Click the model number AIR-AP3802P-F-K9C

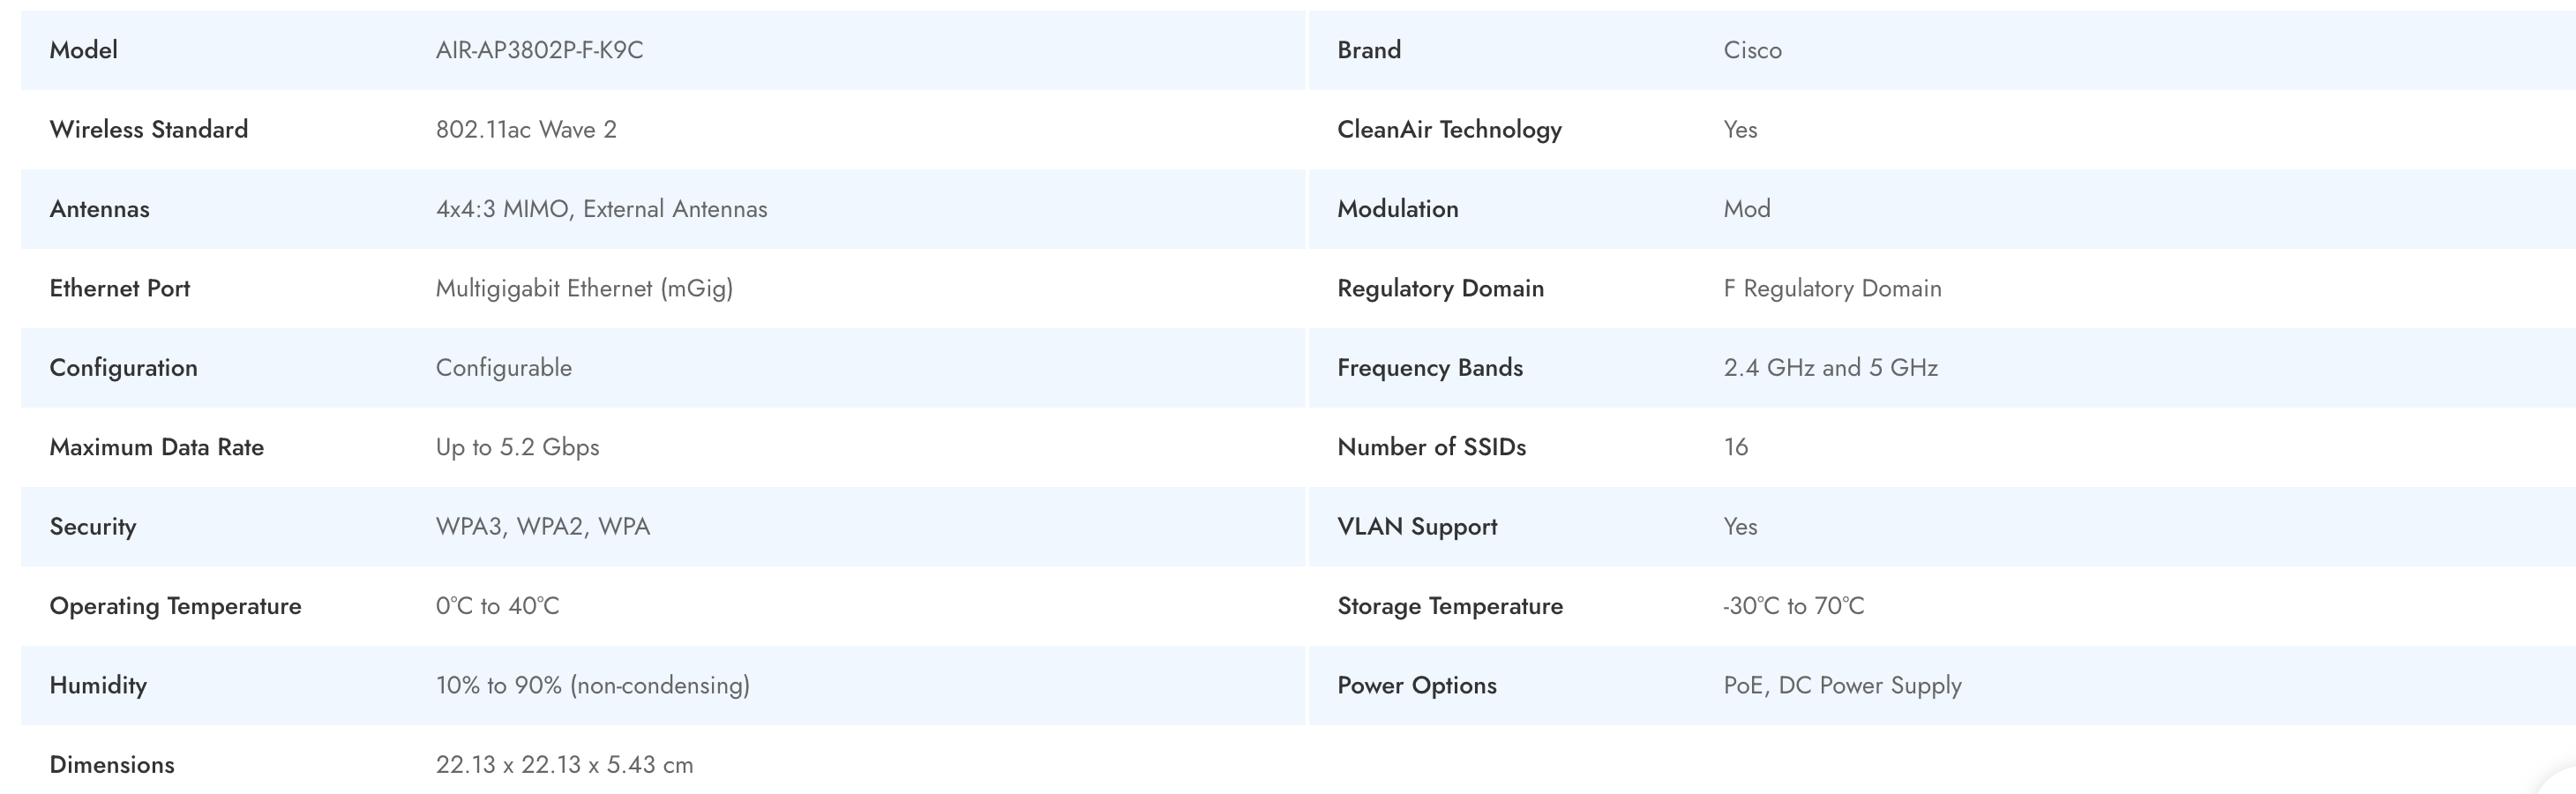[539, 50]
